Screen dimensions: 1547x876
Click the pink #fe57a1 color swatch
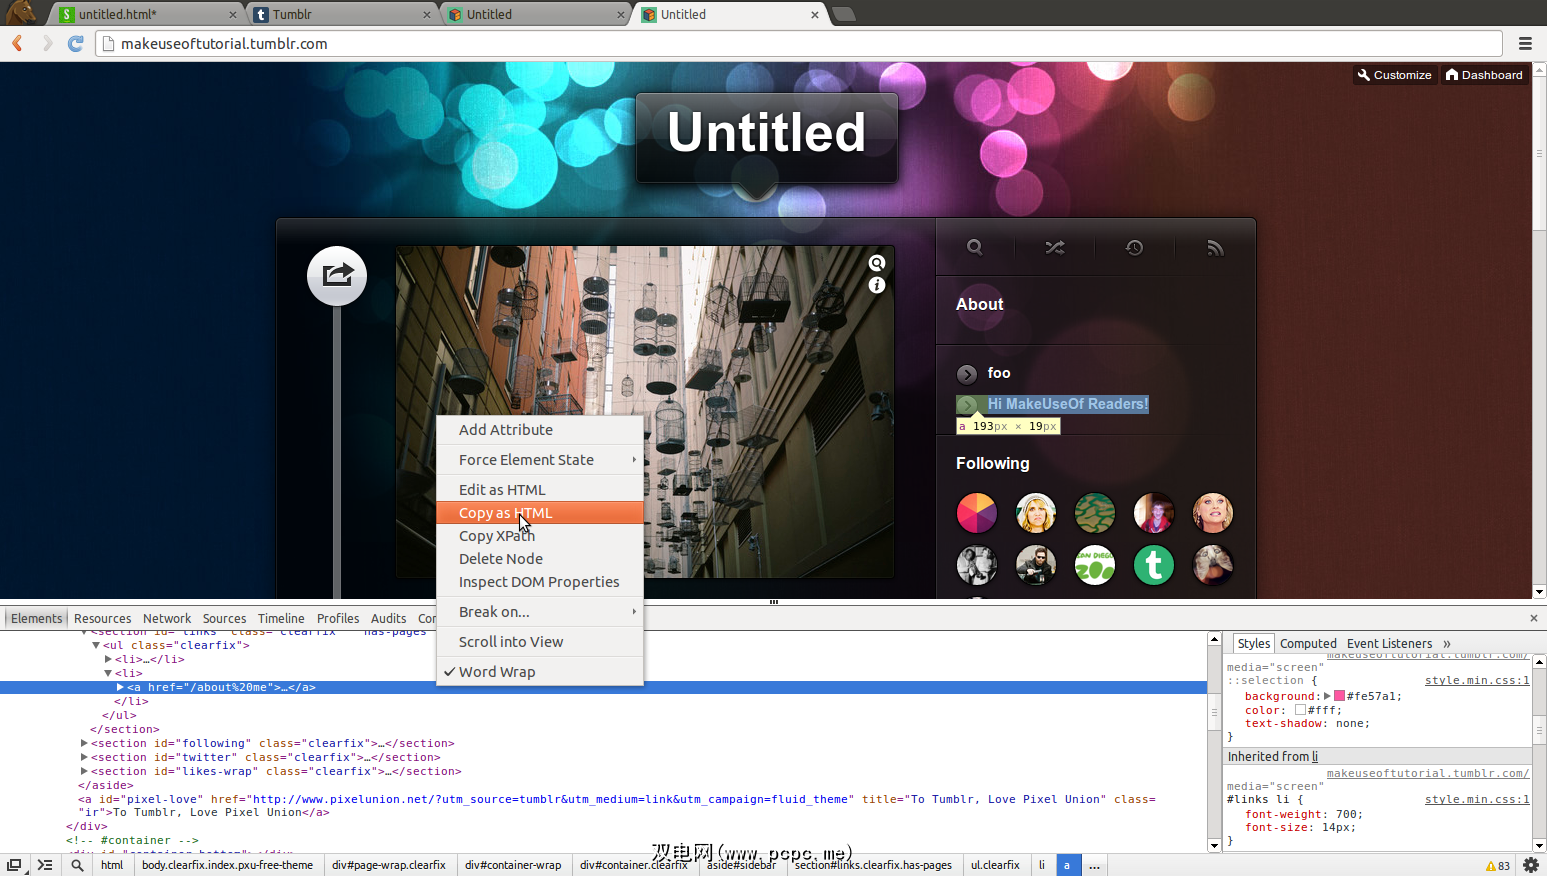[x=1340, y=696]
